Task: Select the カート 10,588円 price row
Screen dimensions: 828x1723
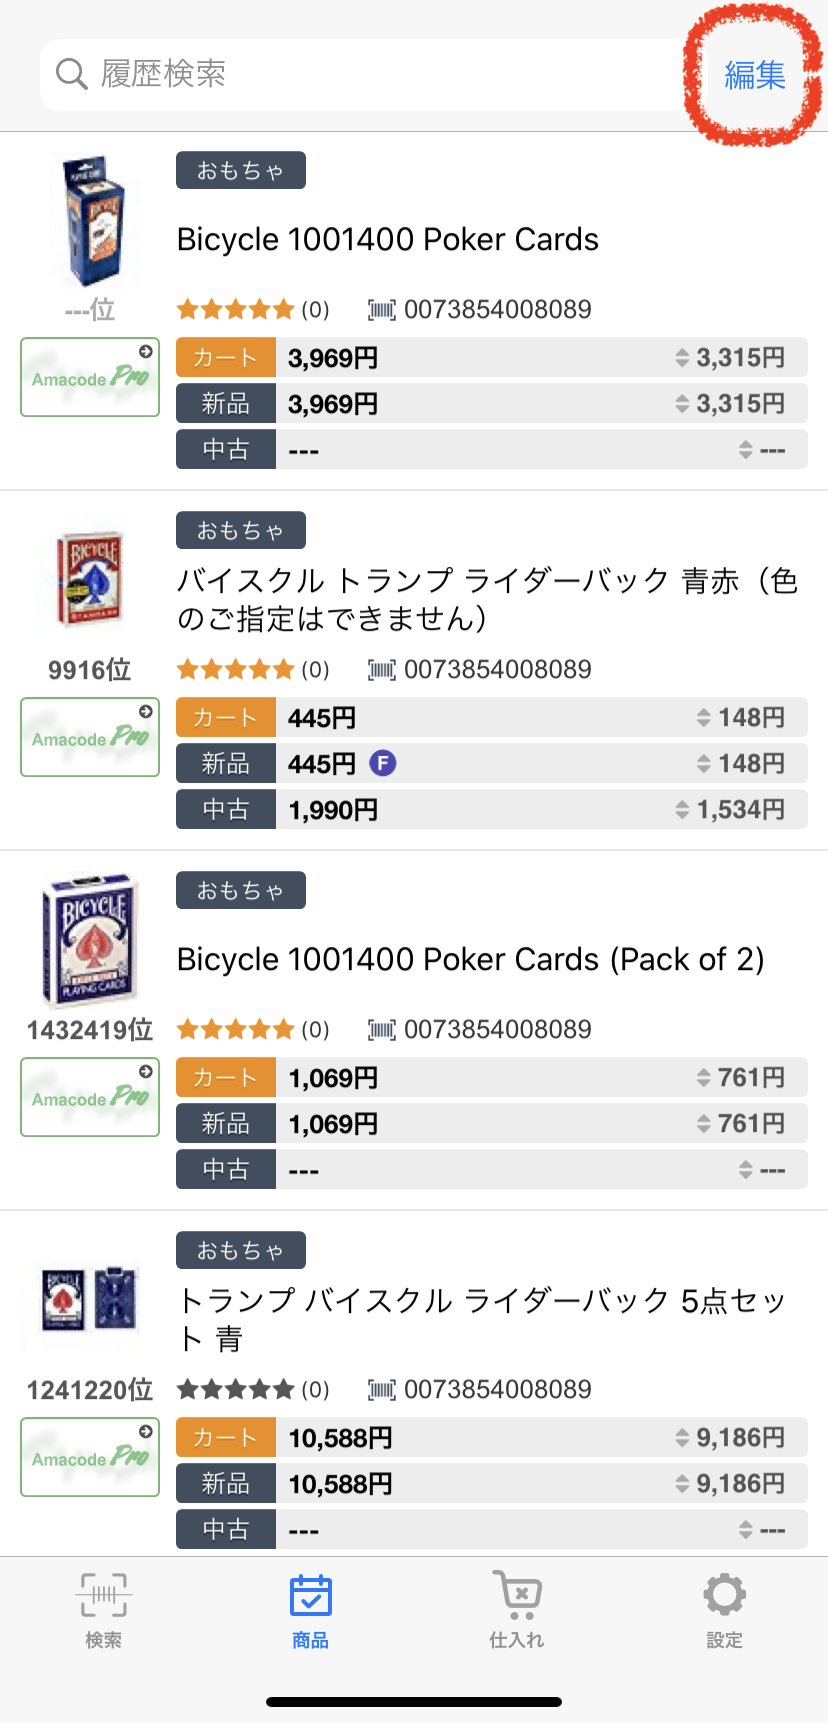Action: pyautogui.click(x=490, y=1438)
